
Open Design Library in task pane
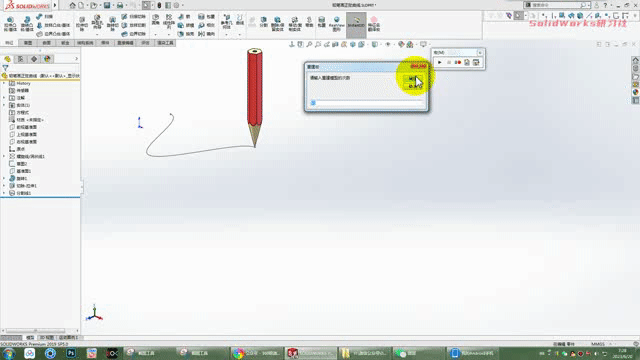click(x=636, y=68)
